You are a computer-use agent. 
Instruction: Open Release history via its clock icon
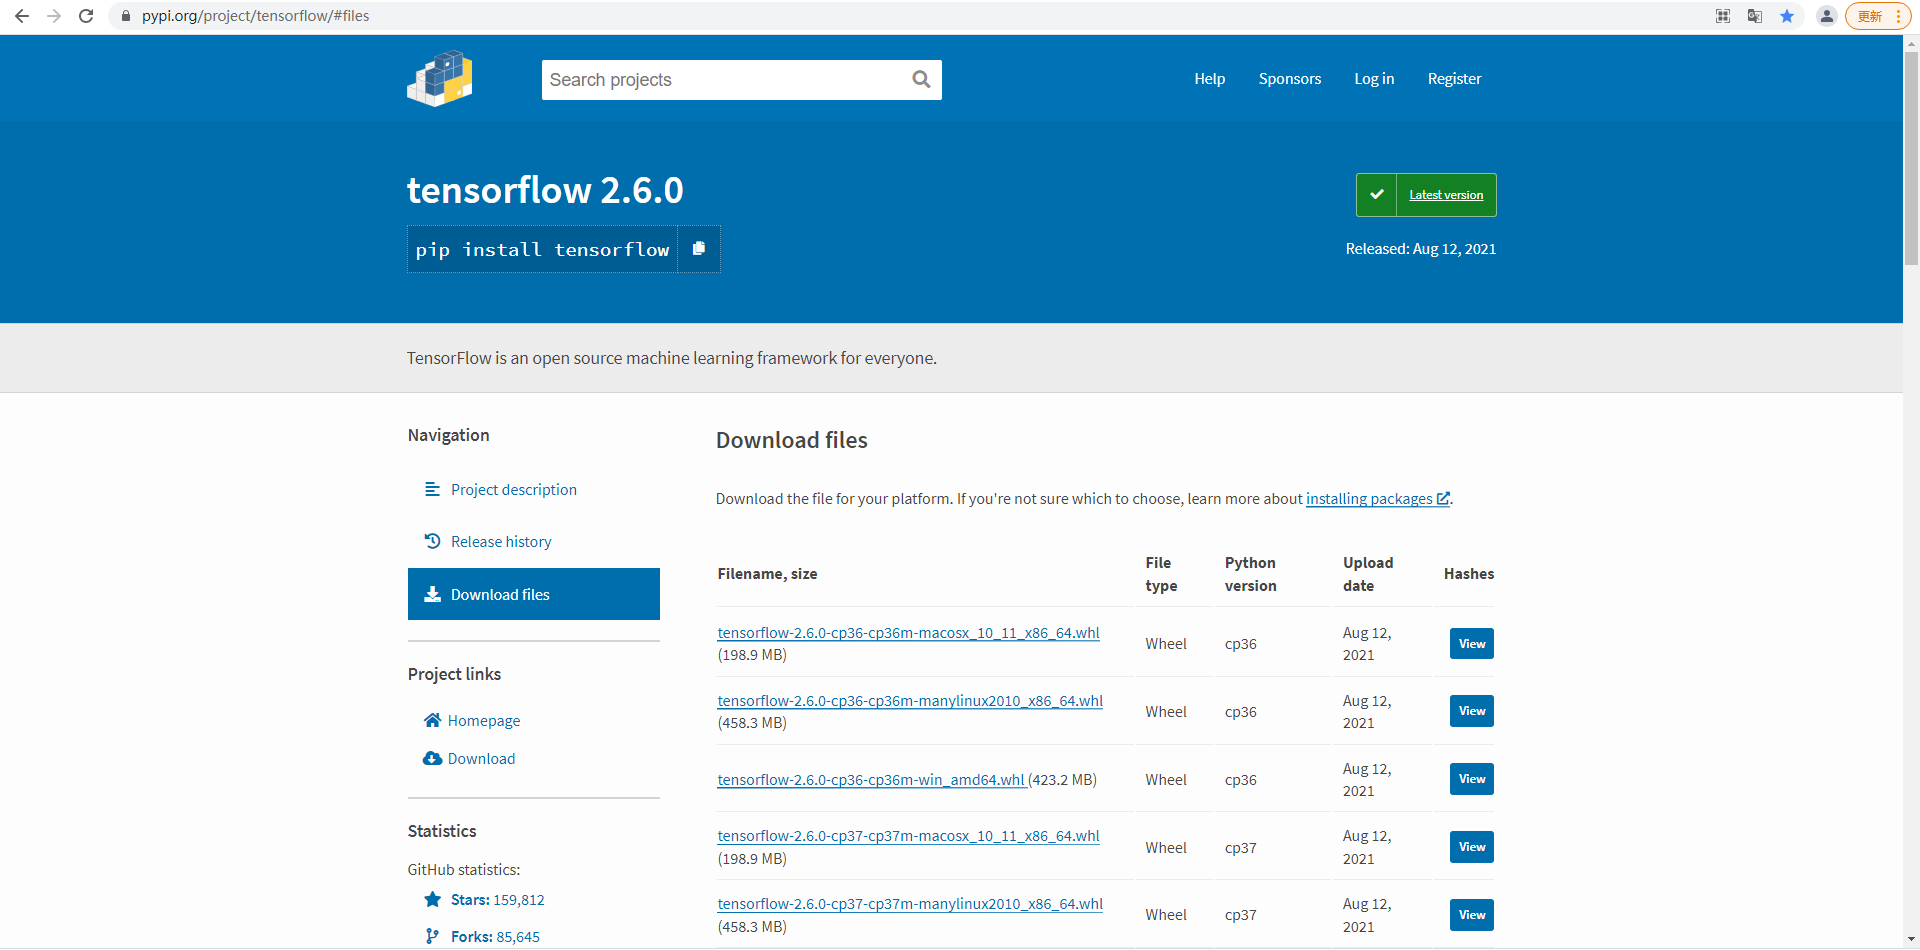[432, 540]
